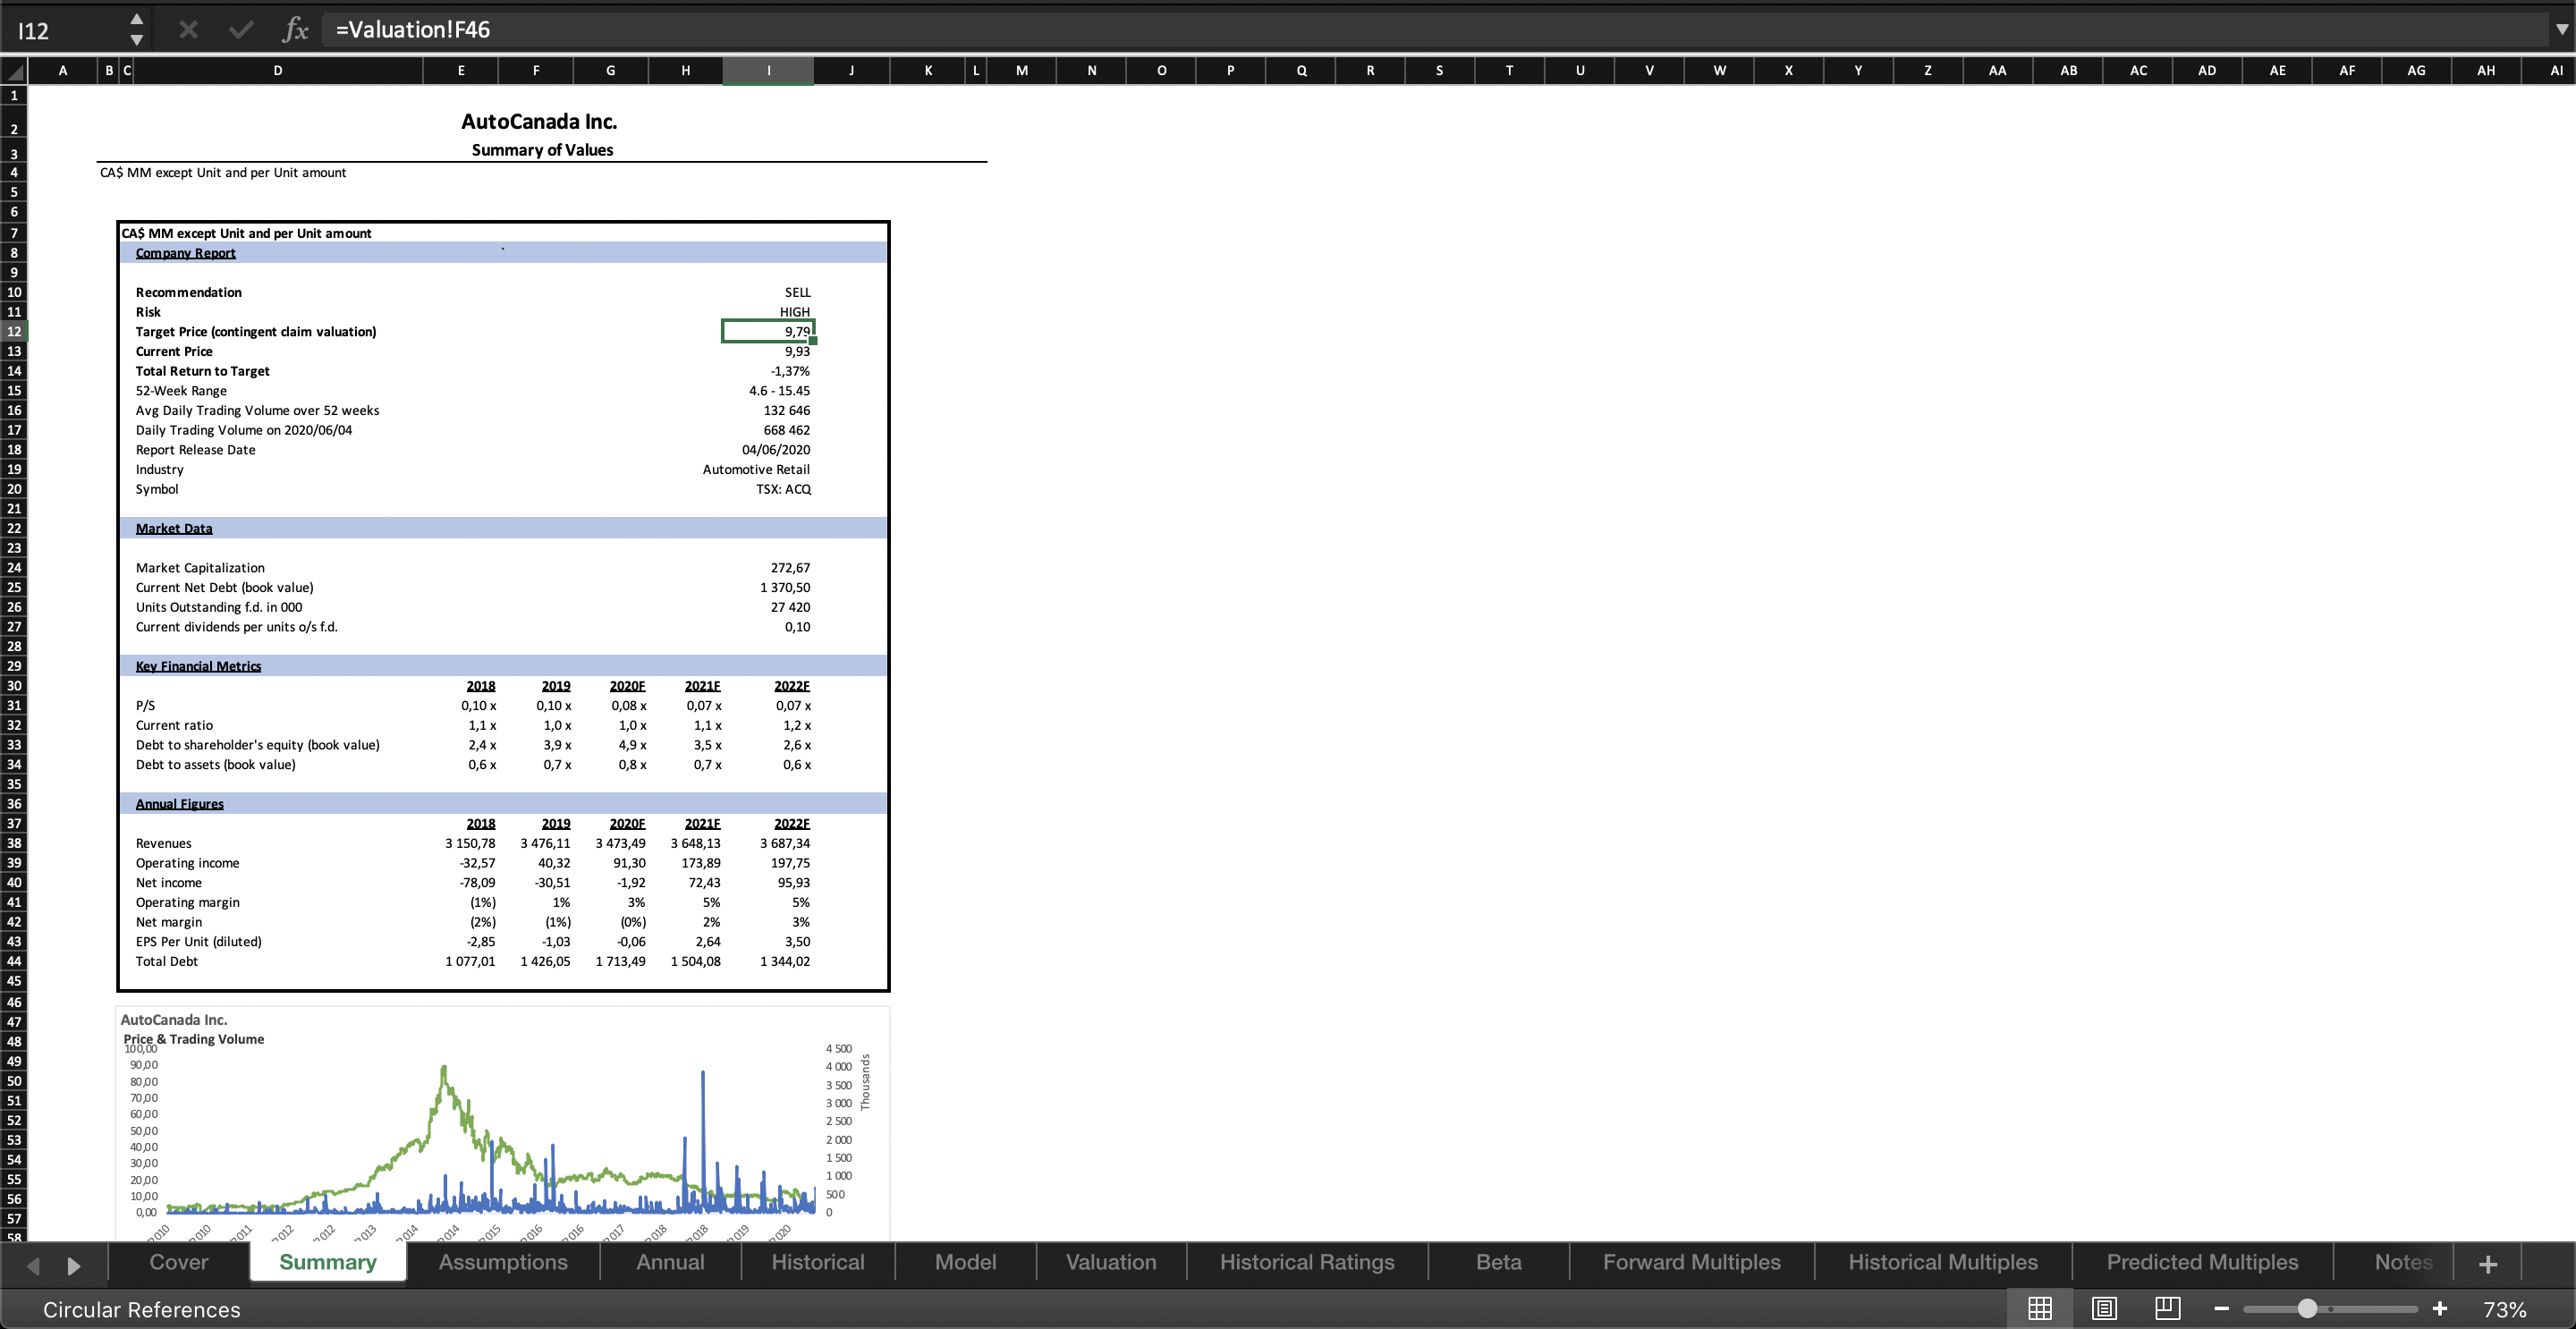The width and height of the screenshot is (2576, 1329).
Task: Click the 2022F Total Debt value 1 344,02
Action: 785,961
